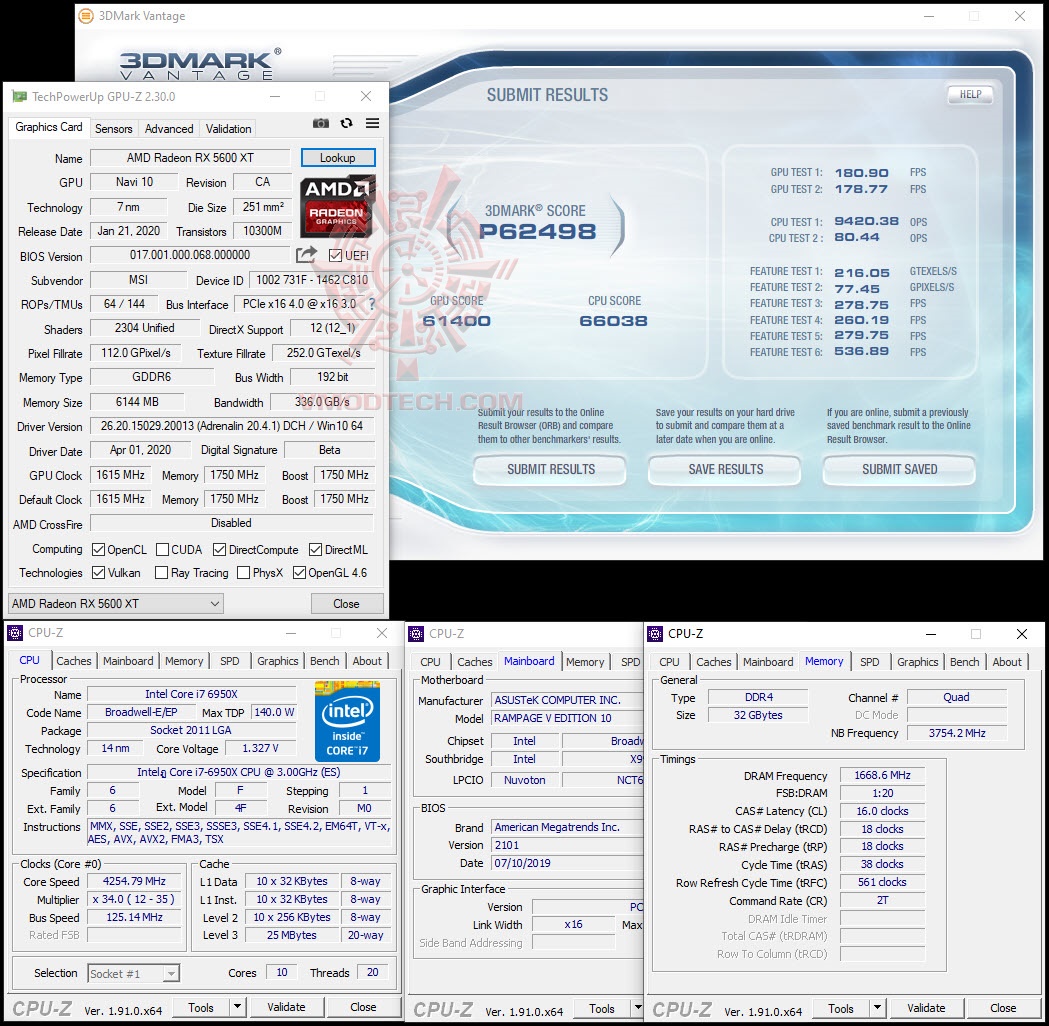Toggle the OpenGL 4.6 checkbox
Image resolution: width=1049 pixels, height=1026 pixels.
point(299,573)
